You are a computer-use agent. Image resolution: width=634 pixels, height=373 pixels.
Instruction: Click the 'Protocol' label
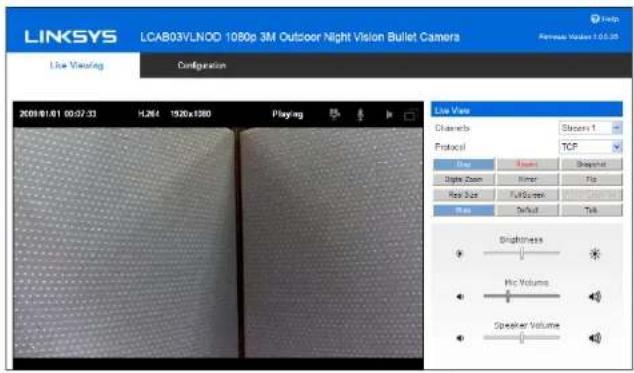click(x=450, y=147)
